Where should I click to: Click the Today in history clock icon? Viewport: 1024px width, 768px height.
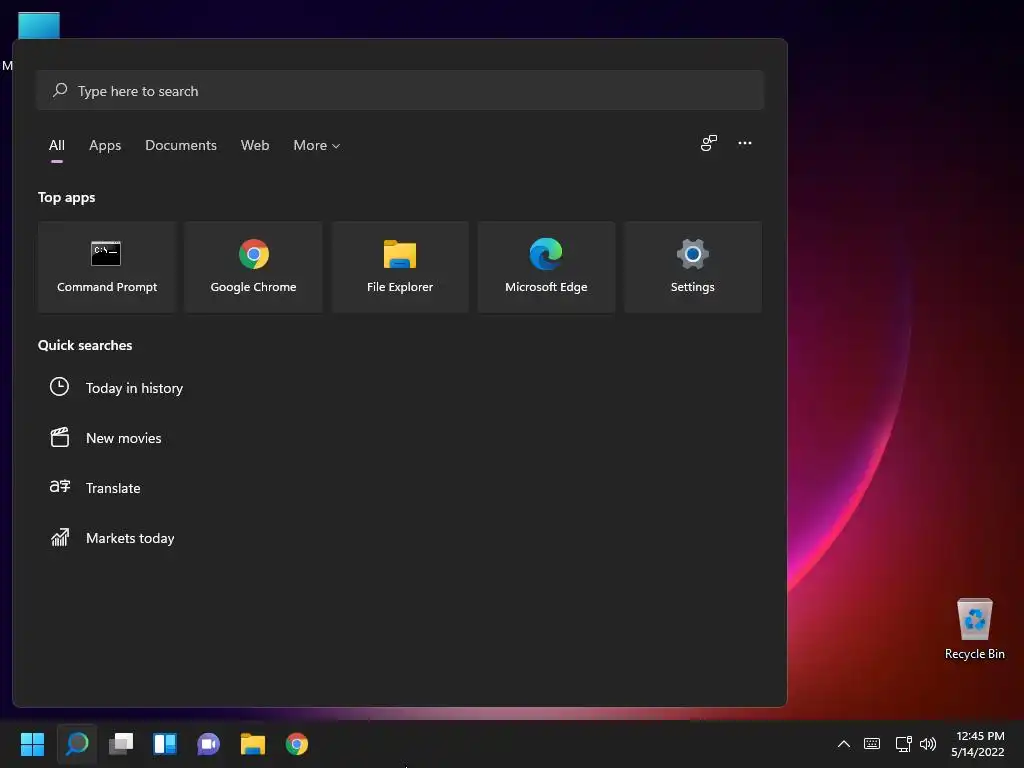59,387
